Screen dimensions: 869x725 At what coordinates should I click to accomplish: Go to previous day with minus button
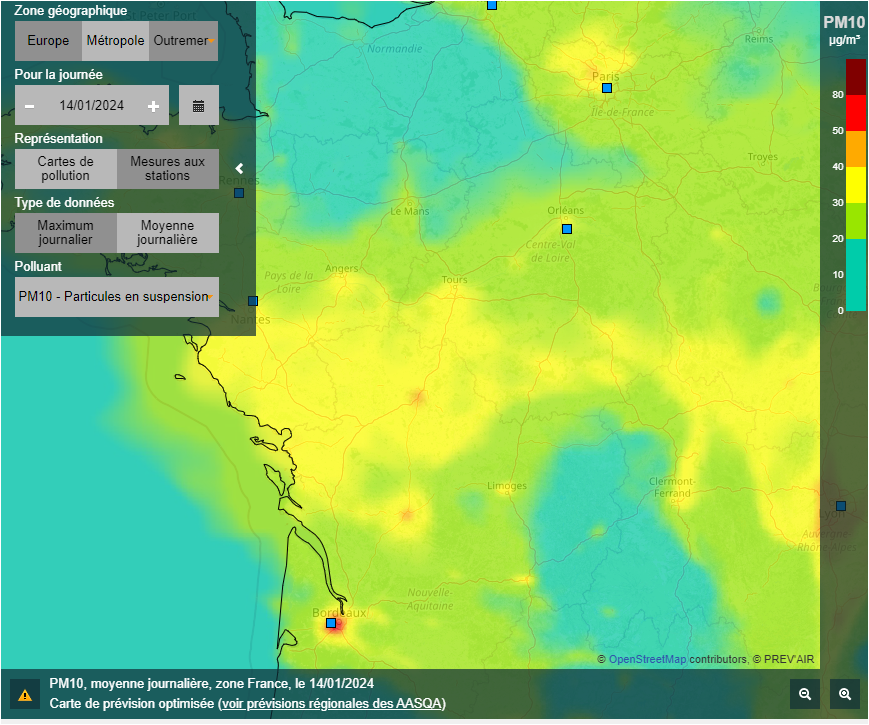click(x=30, y=106)
